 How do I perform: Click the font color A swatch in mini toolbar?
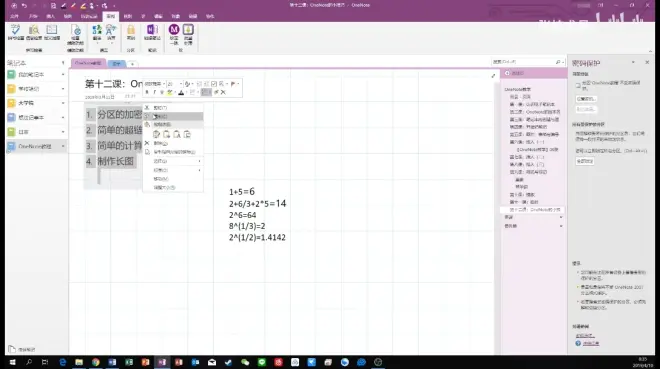pos(181,92)
